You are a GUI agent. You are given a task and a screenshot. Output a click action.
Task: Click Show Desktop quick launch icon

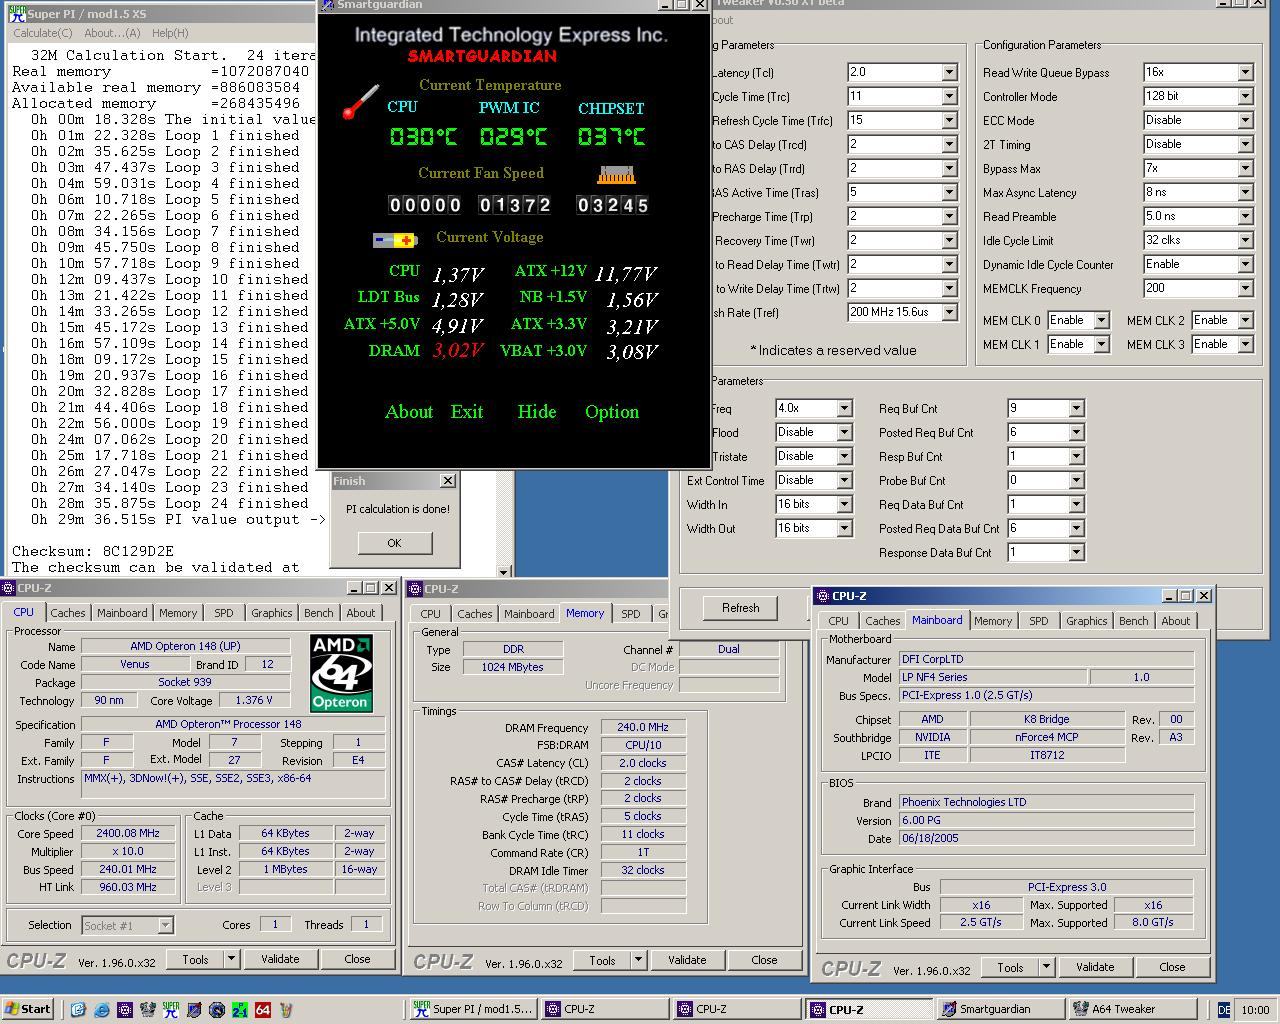[78, 1009]
